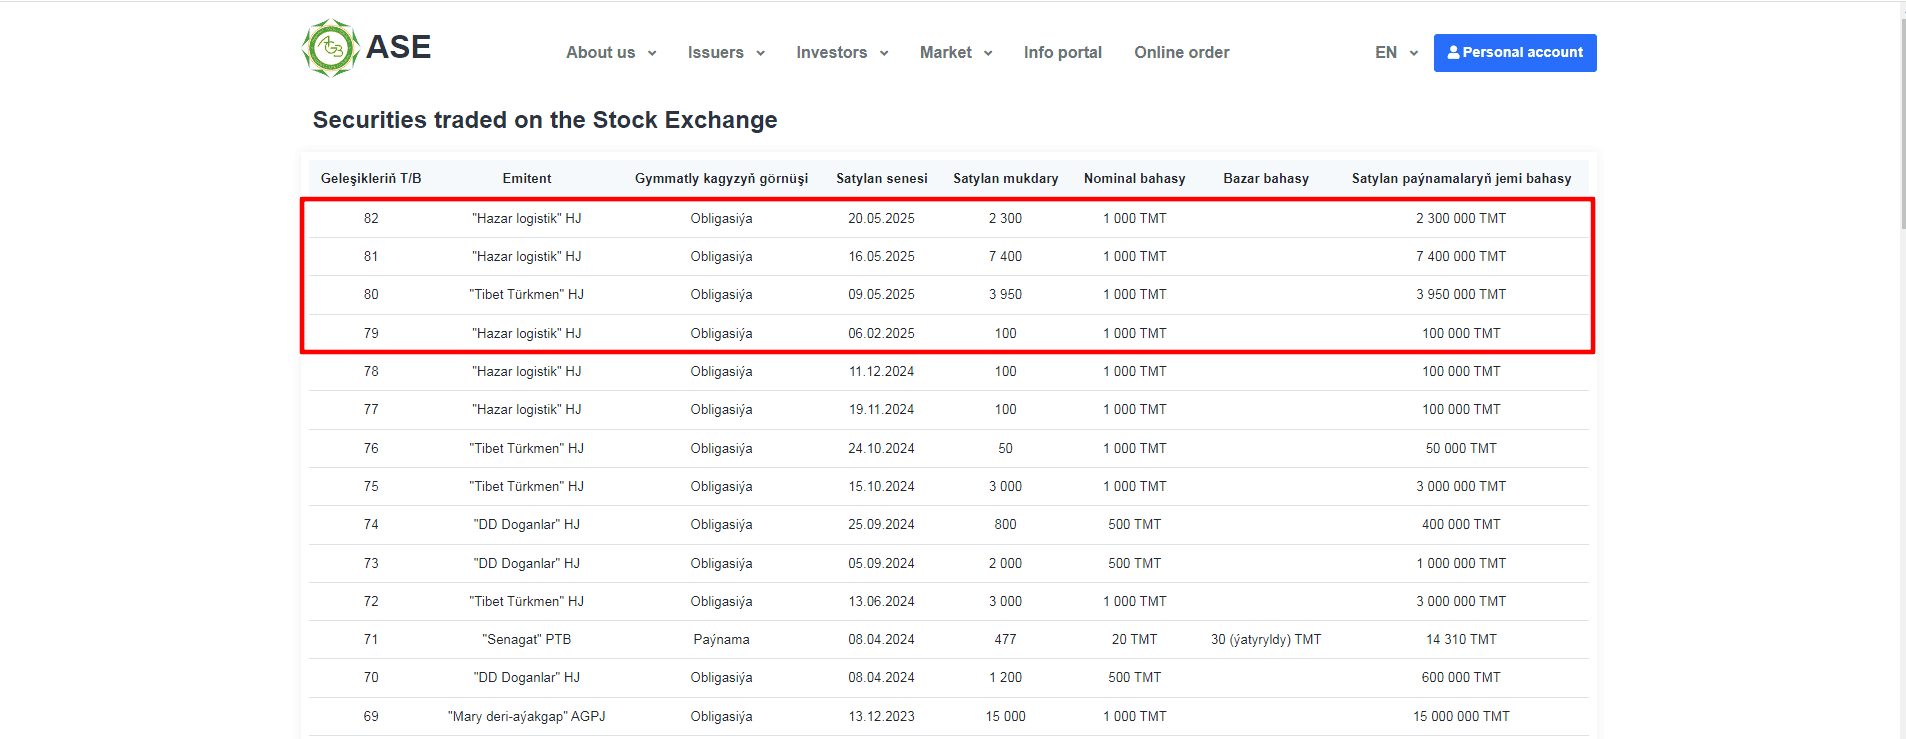Click the 50 000 TMT total
This screenshot has height=739, width=1906.
tap(1461, 448)
